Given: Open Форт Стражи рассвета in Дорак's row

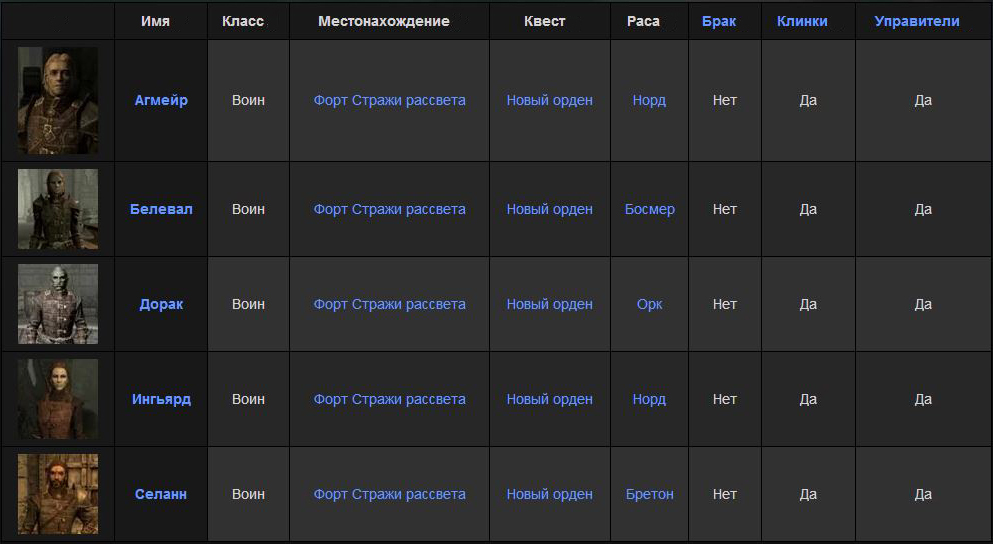Looking at the screenshot, I should click(x=389, y=304).
